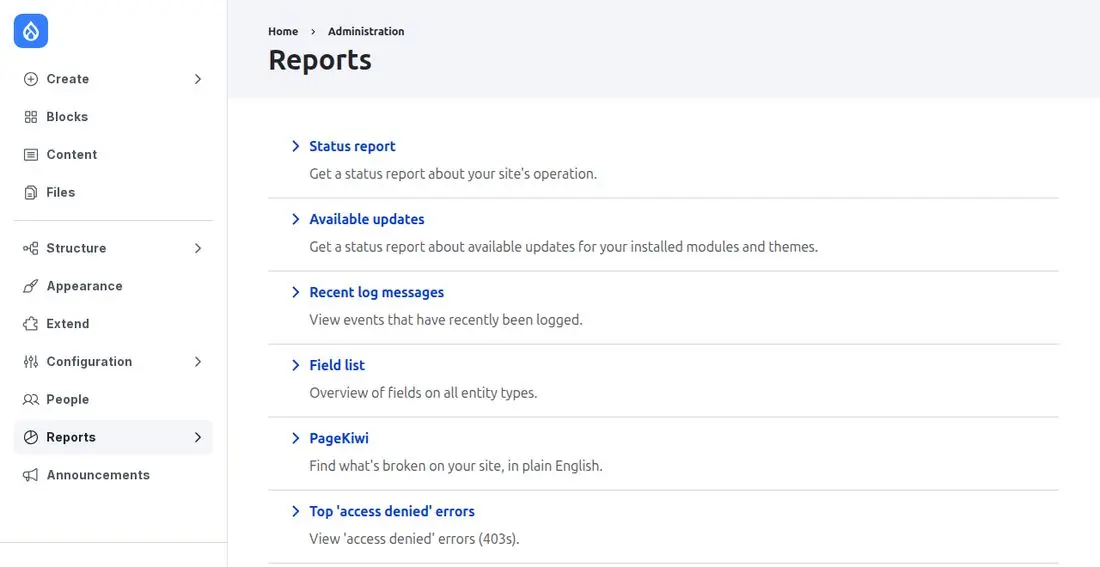
Task: Click the Home breadcrumb link
Action: pos(283,32)
